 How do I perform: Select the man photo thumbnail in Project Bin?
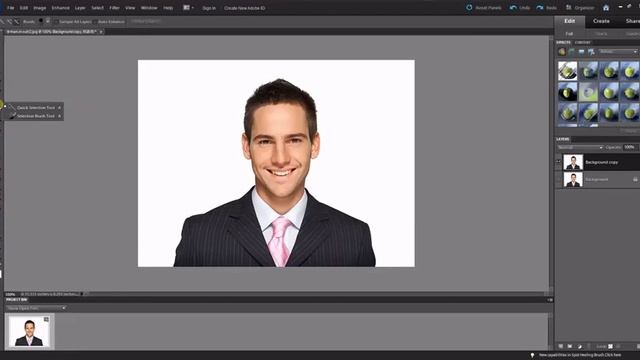pos(29,331)
